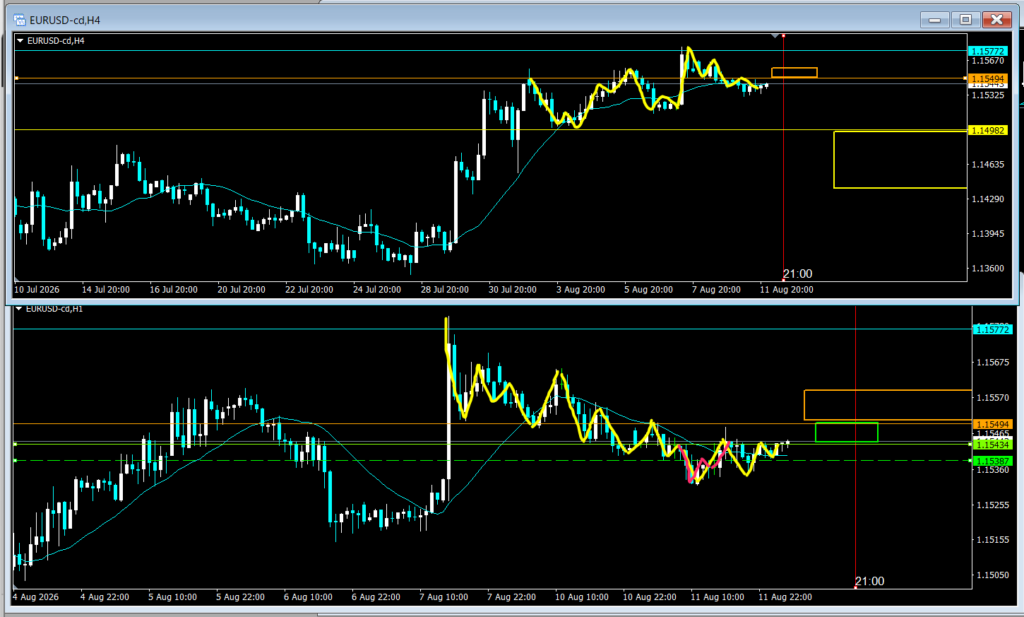
Task: Click the gray chart shift triangle on H4 chart
Action: pyautogui.click(x=775, y=36)
